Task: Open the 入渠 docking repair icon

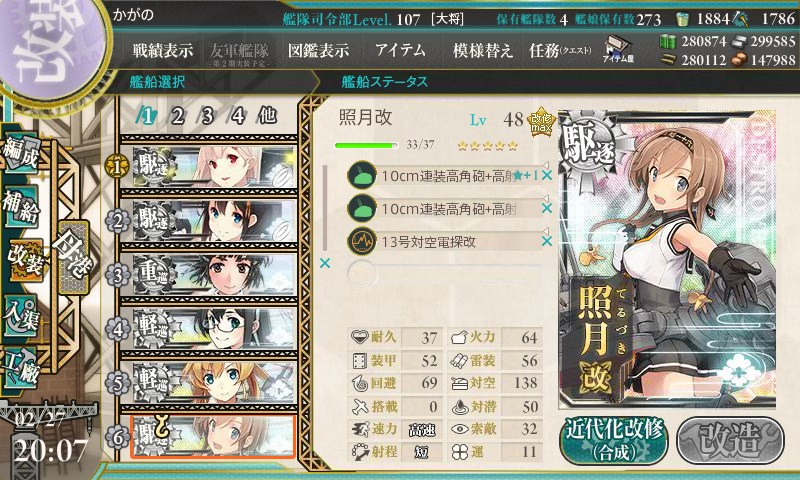Action: click(20, 314)
